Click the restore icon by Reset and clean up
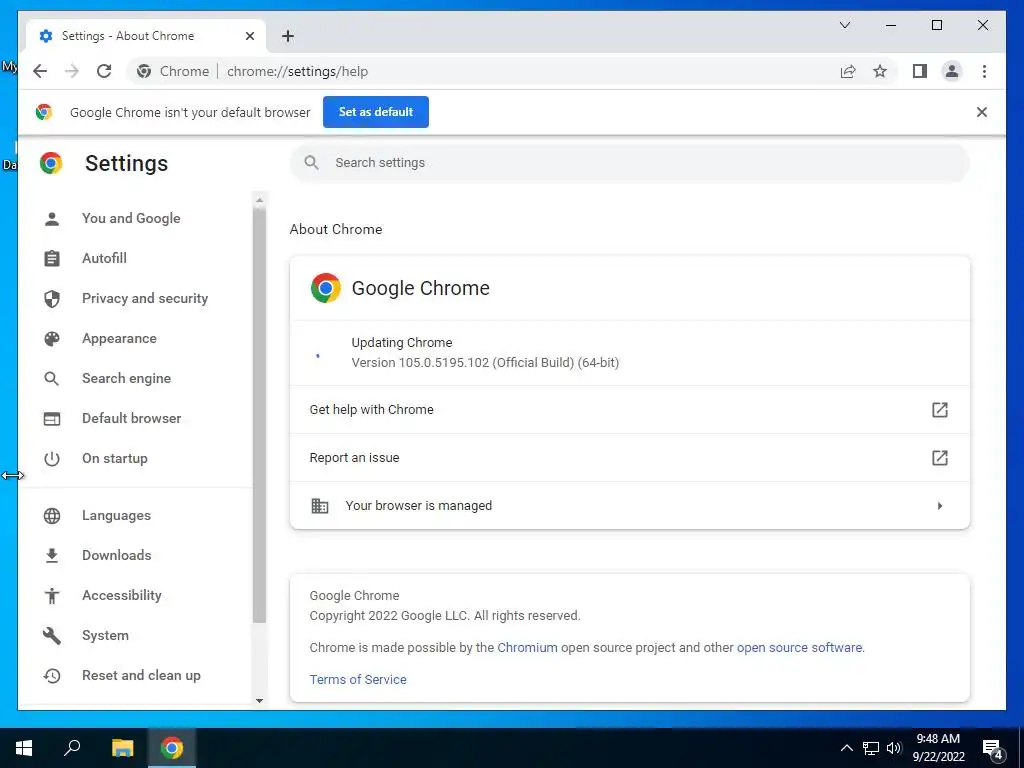Screen dimensions: 1024x768 coord(52,675)
